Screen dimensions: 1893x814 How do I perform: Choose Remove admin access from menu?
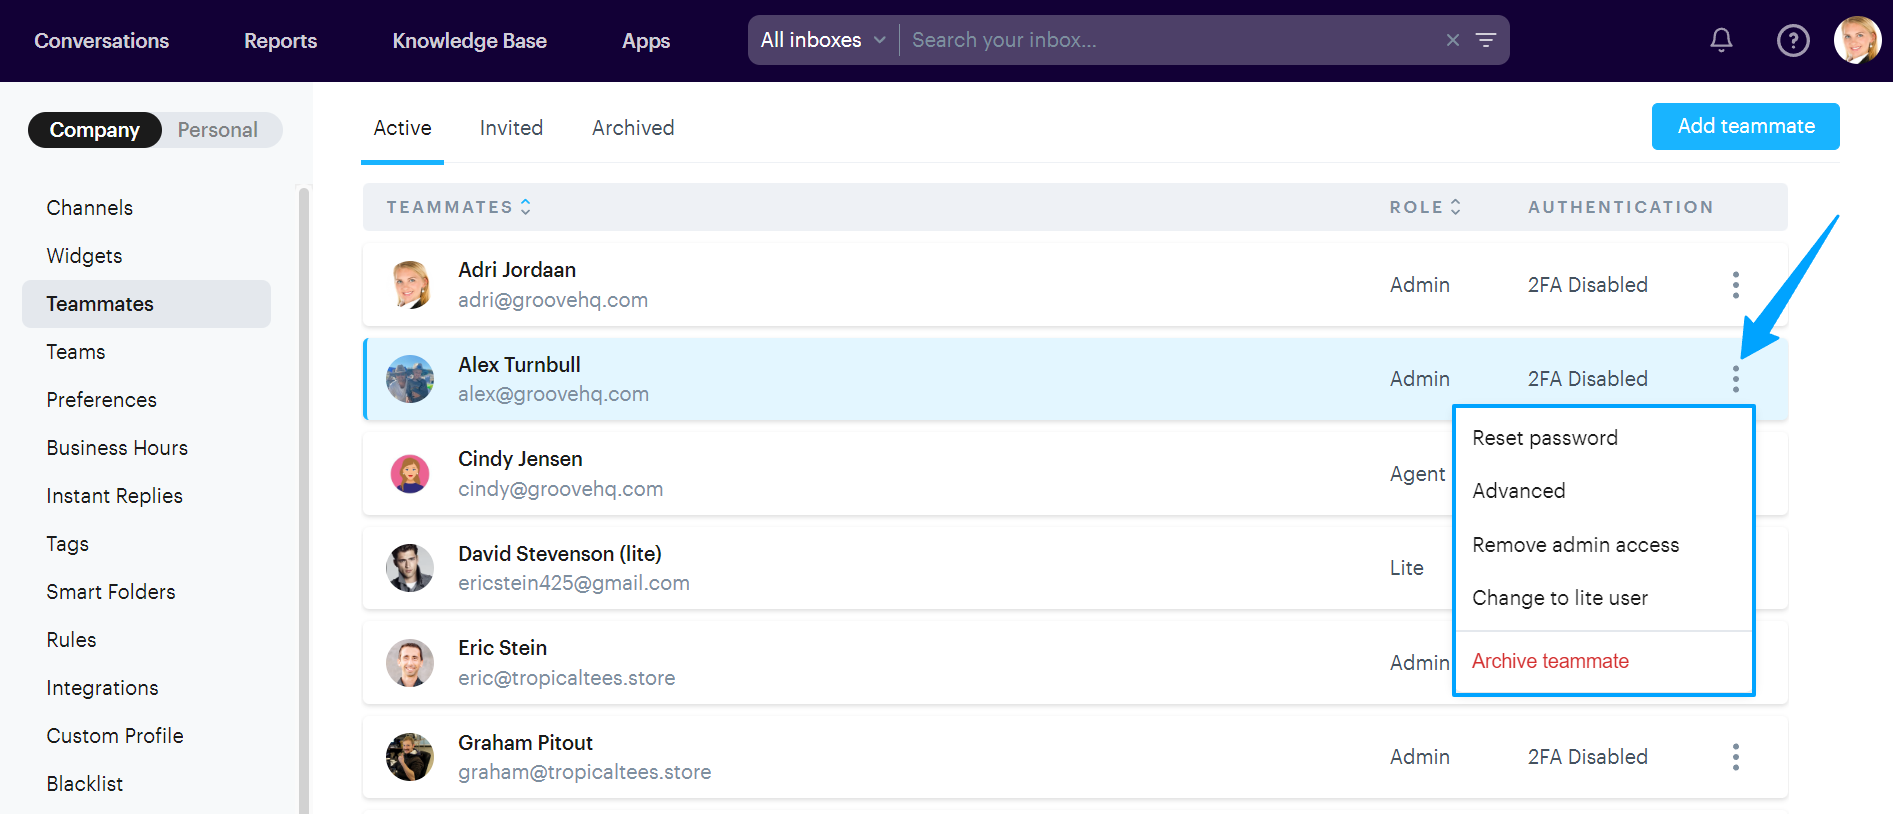(x=1575, y=545)
